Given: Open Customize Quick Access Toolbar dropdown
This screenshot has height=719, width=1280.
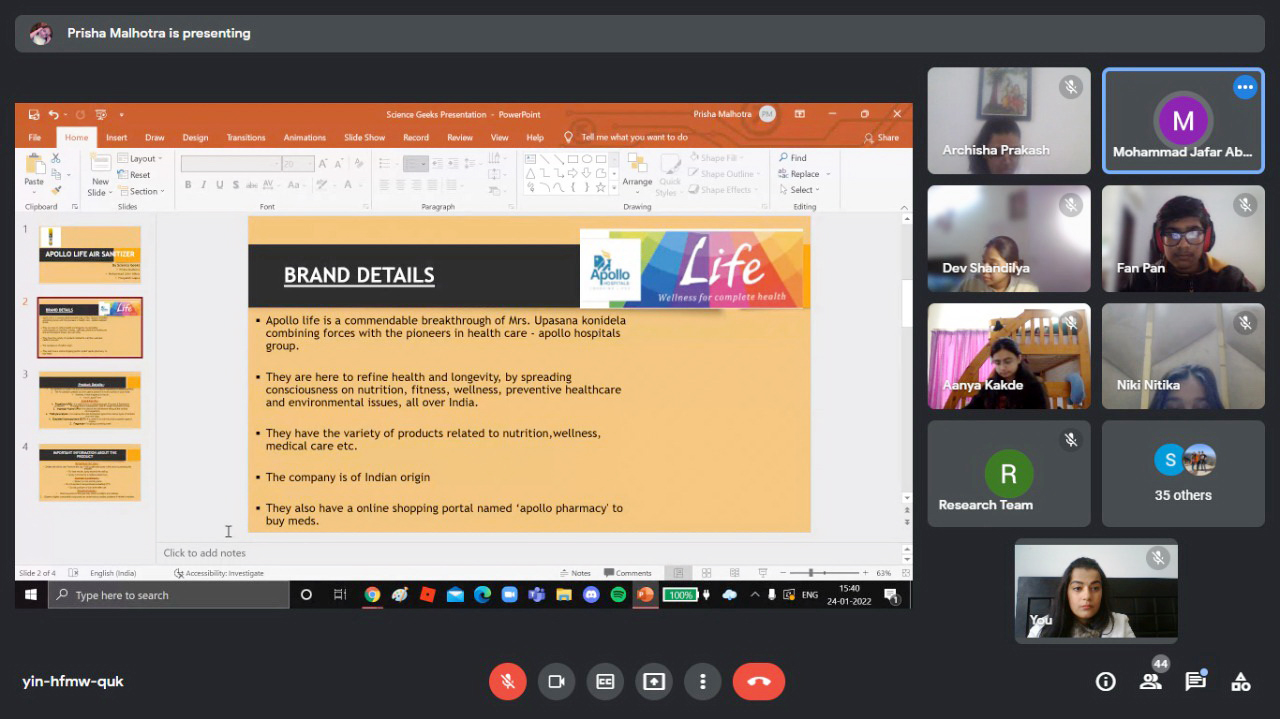Looking at the screenshot, I should [x=122, y=114].
